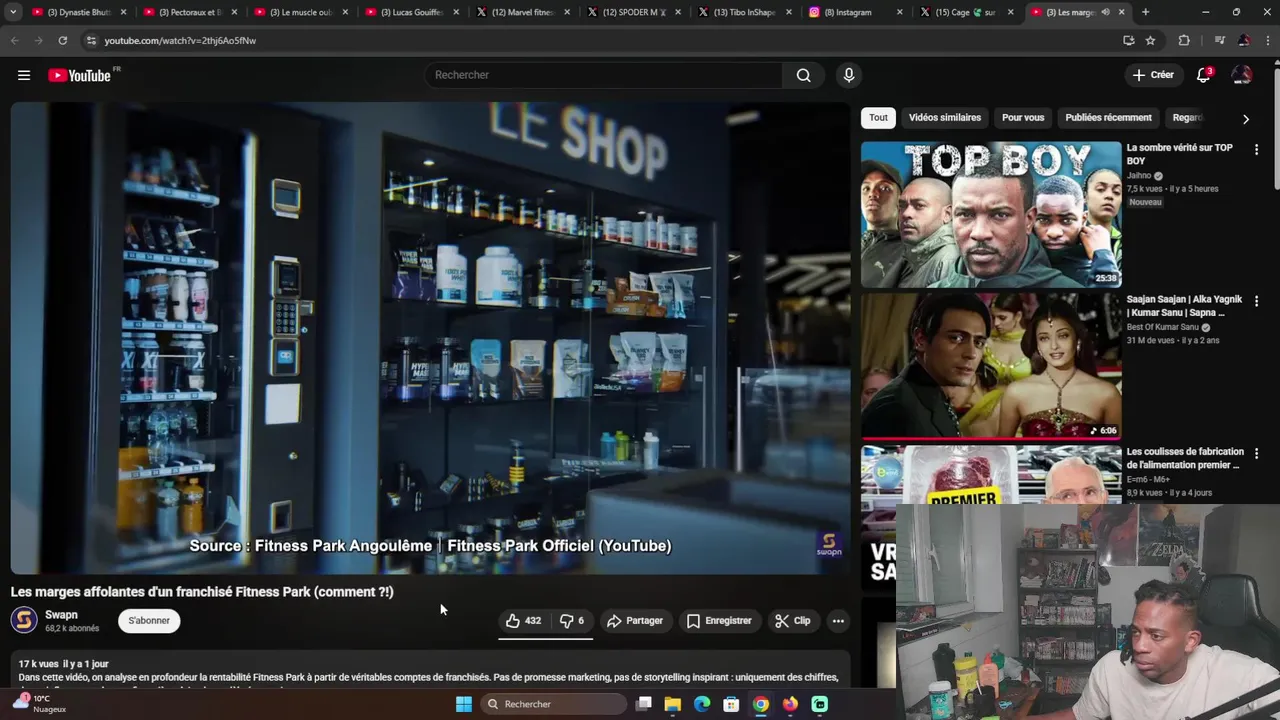
Task: Like the video with thumbs-up
Action: click(523, 621)
